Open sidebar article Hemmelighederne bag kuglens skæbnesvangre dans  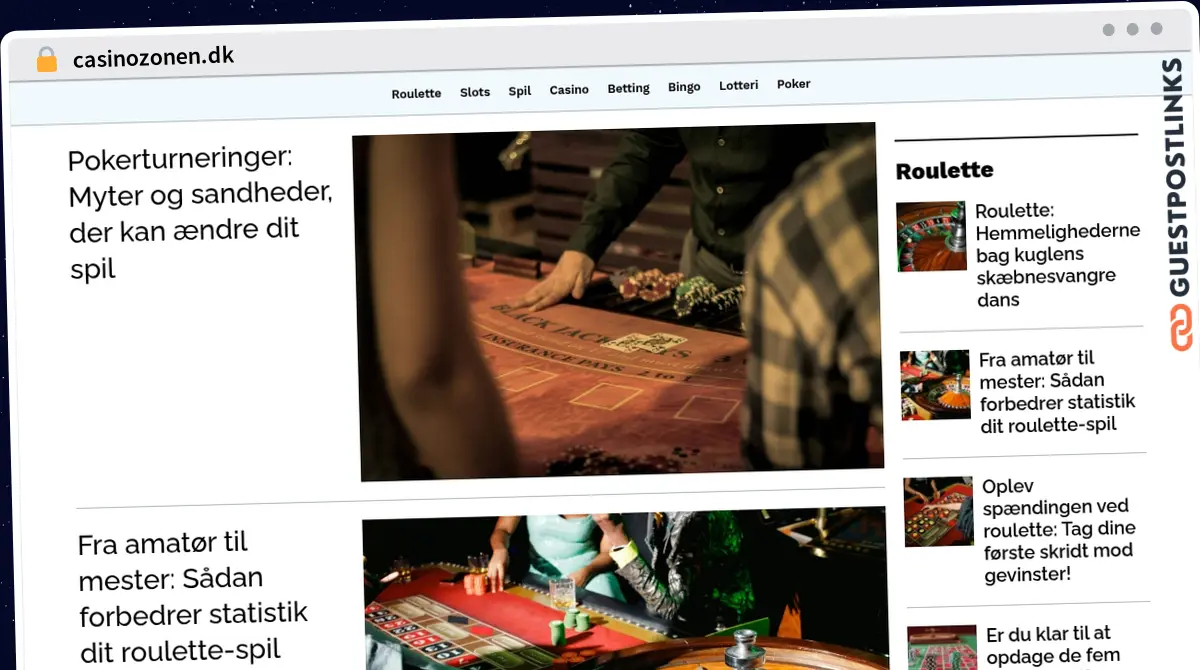tap(1058, 255)
